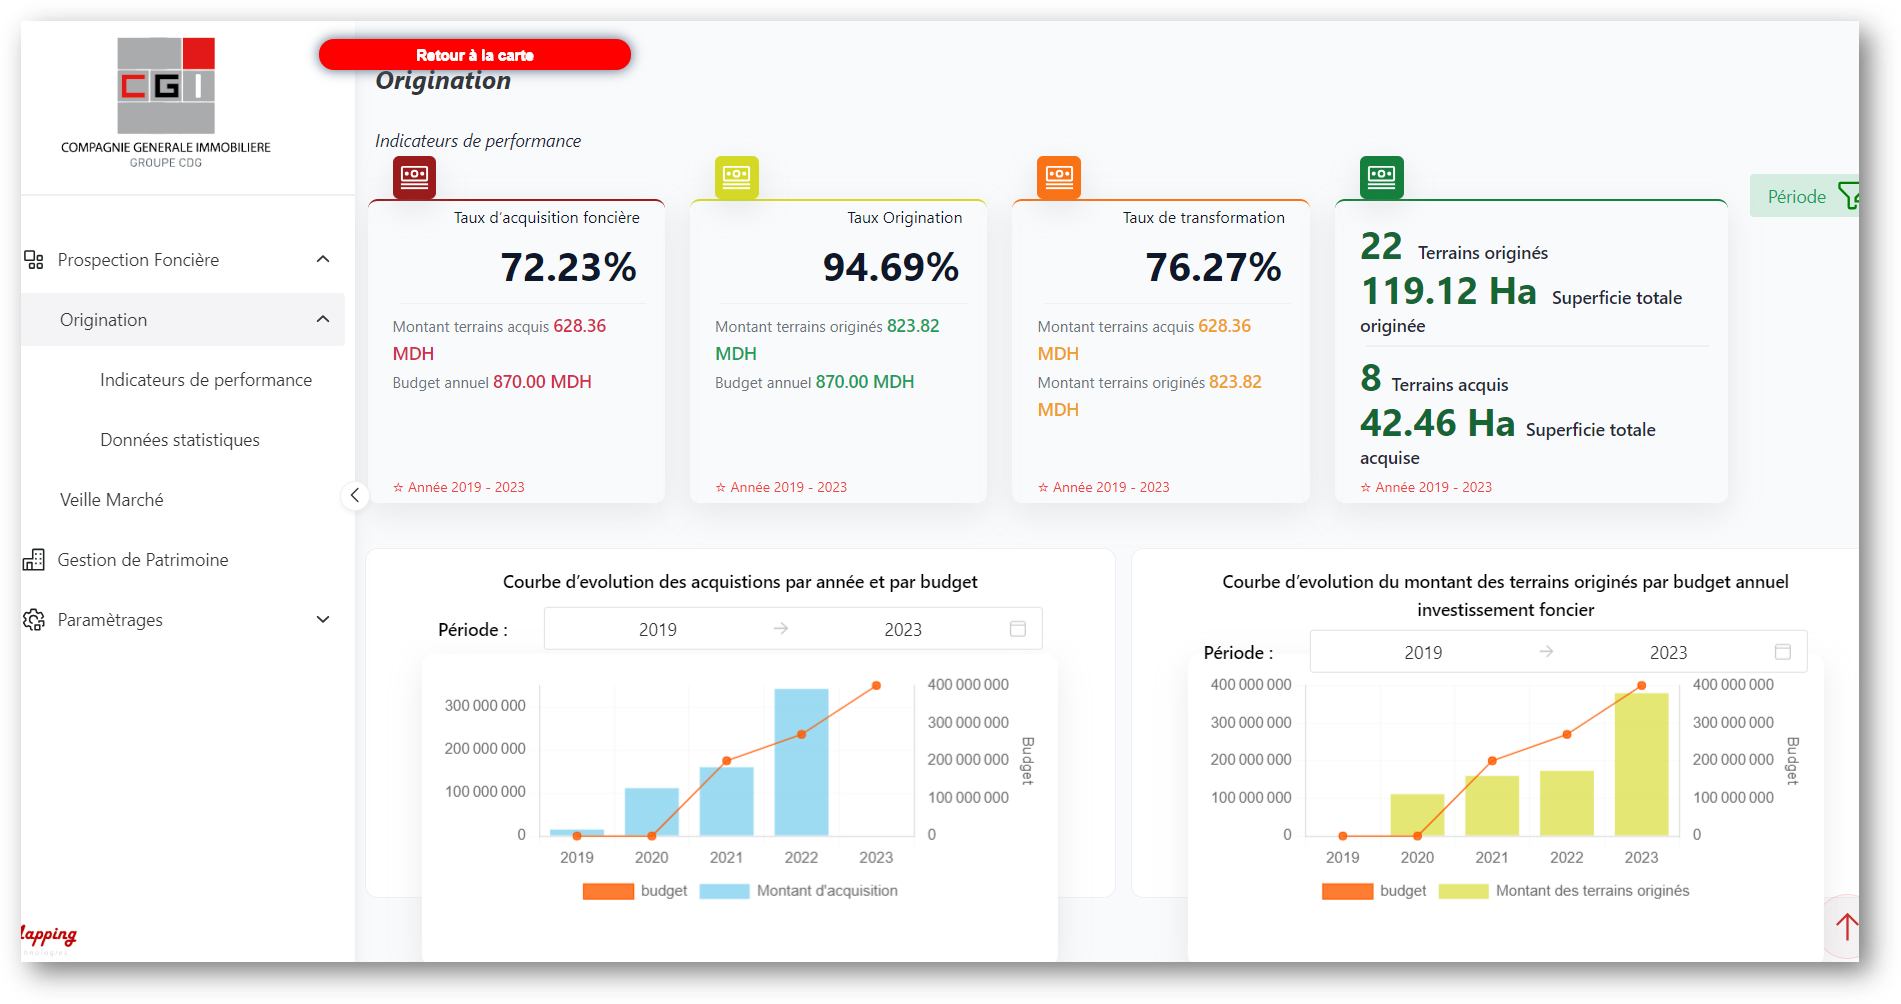Toggle Montant des terrains originés legend series
The height and width of the screenshot is (1004, 1901).
tap(1463, 891)
